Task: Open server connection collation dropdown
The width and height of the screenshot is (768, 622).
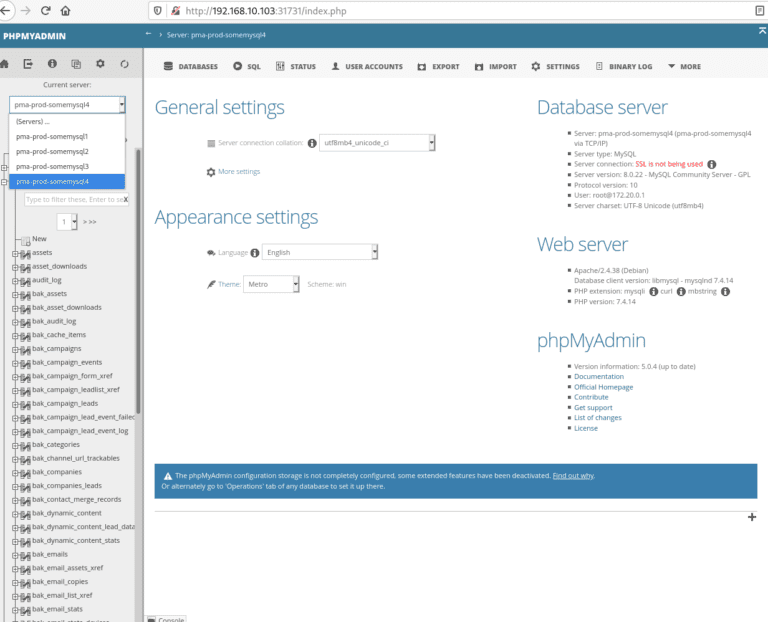Action: click(377, 143)
